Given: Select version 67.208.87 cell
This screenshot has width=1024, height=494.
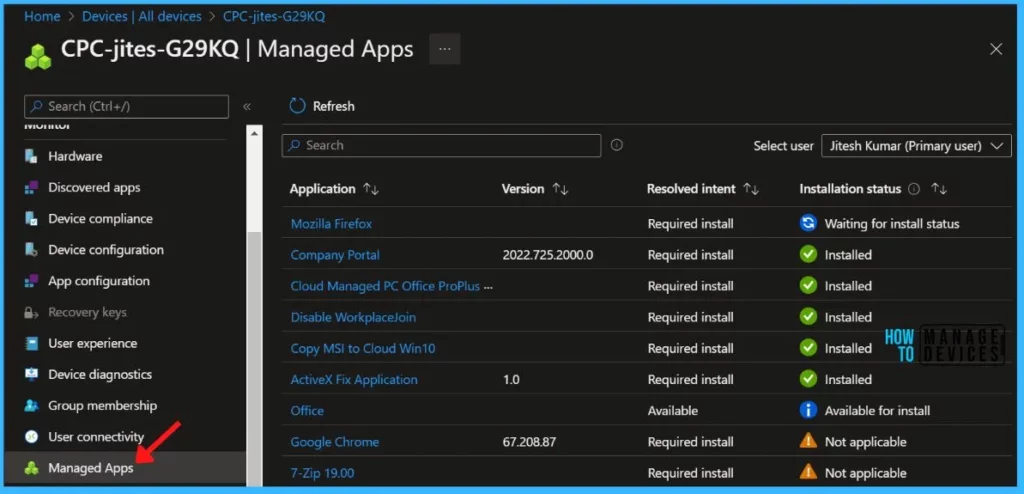Looking at the screenshot, I should [529, 442].
